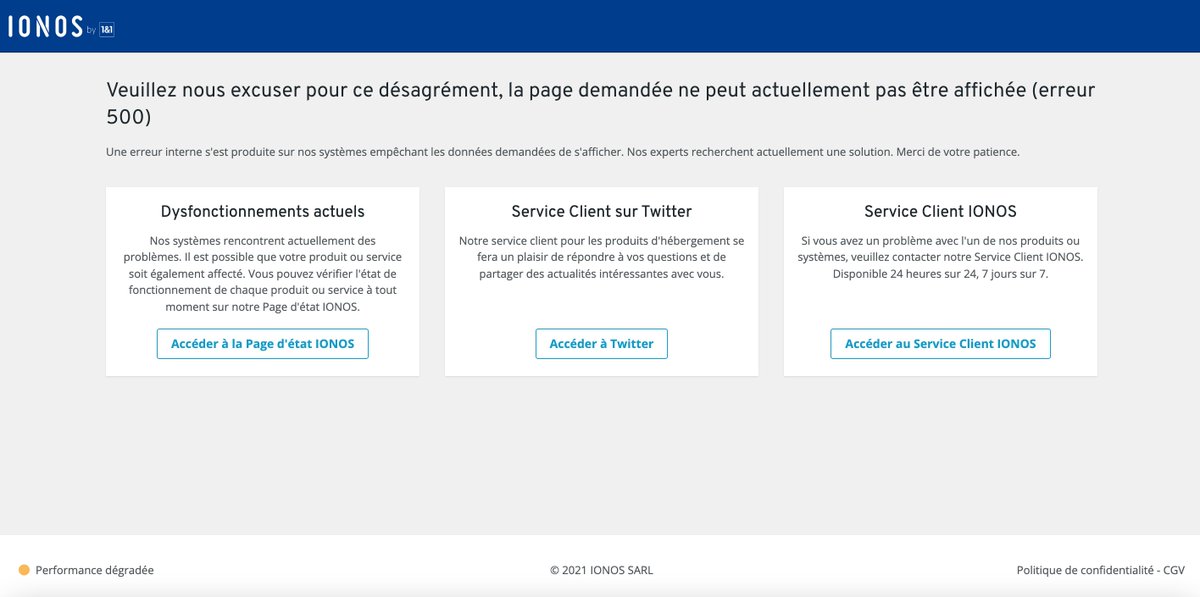Click the error 500 apology headline
The width and height of the screenshot is (1200, 597).
click(x=601, y=103)
